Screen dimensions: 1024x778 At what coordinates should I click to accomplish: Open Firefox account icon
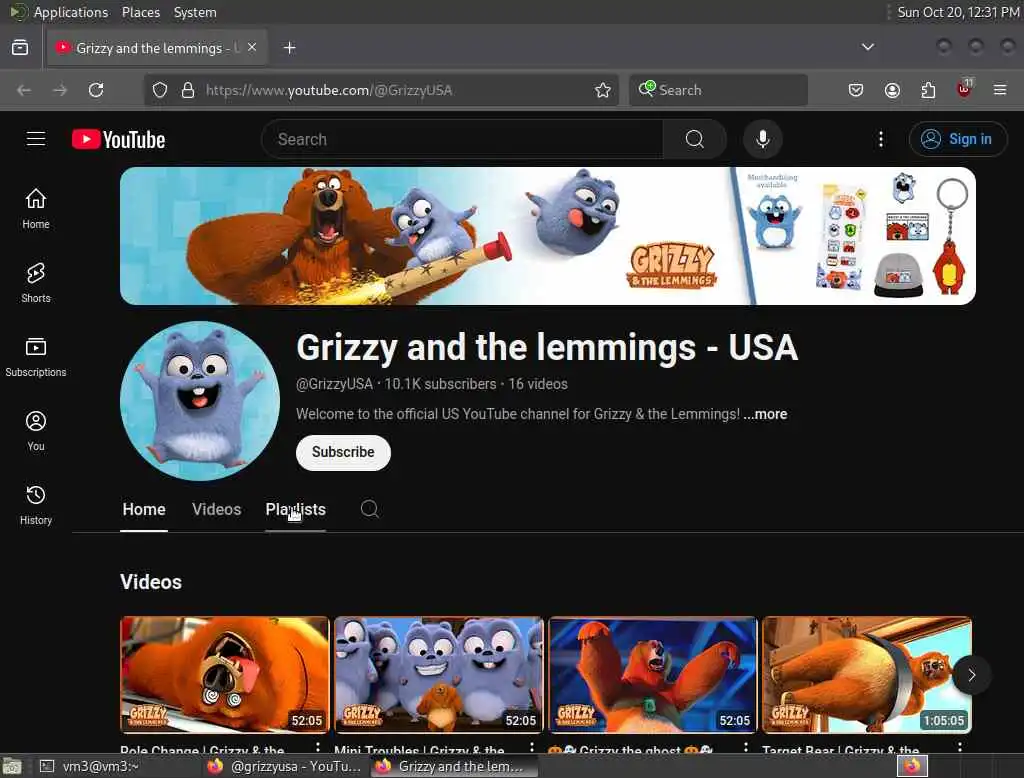click(x=892, y=89)
